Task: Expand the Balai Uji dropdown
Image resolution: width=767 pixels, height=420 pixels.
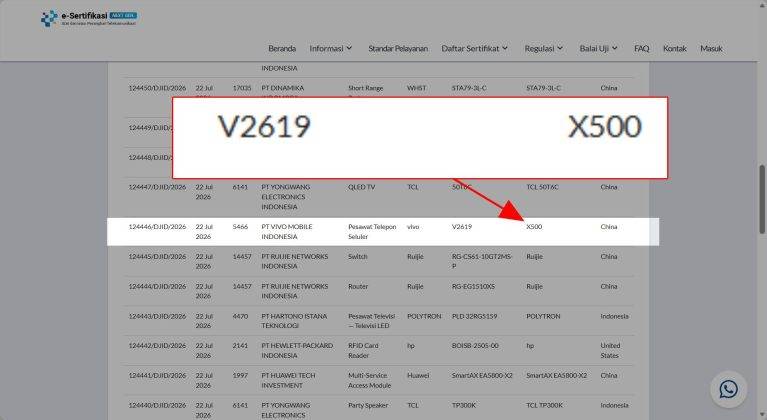Action: (x=598, y=48)
